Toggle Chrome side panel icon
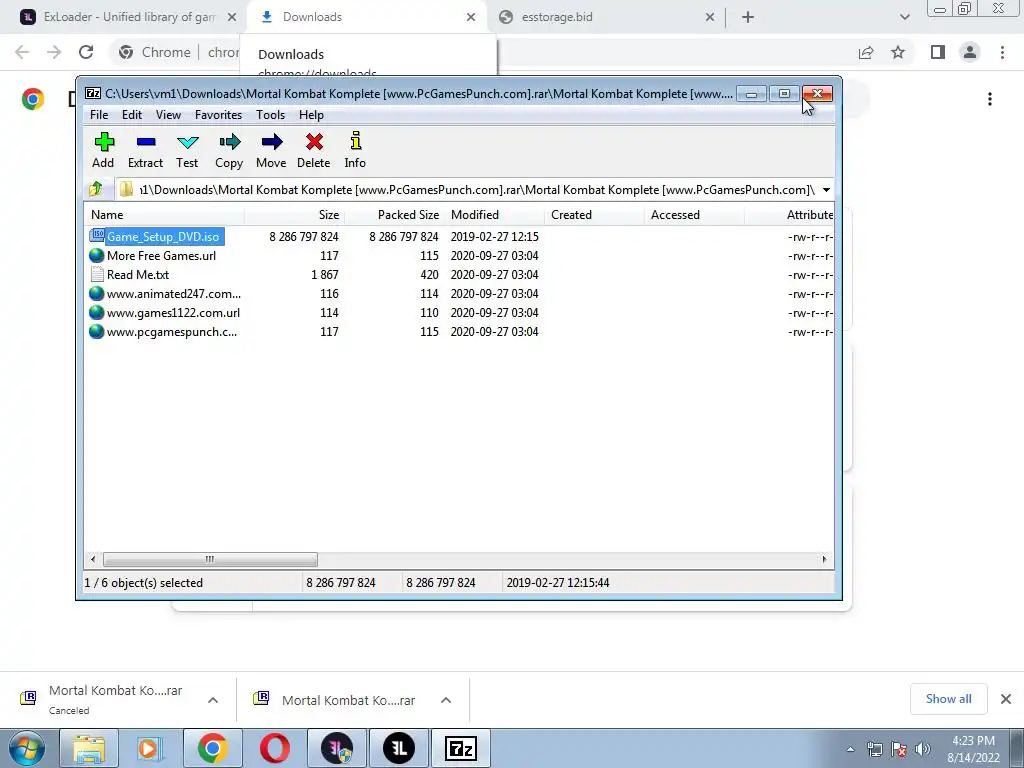The width and height of the screenshot is (1024, 768). tap(938, 52)
